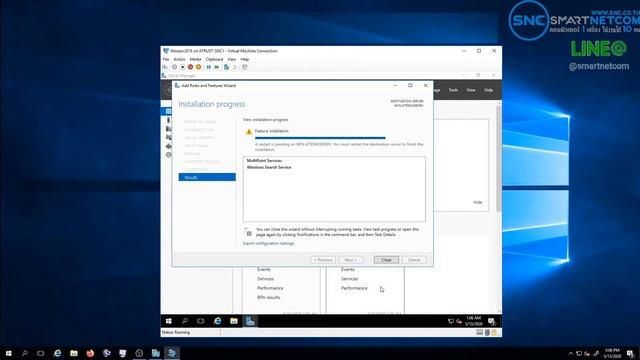Open the View menu of VM Connection
Image resolution: width=640 pixels, height=360 pixels.
231,59
